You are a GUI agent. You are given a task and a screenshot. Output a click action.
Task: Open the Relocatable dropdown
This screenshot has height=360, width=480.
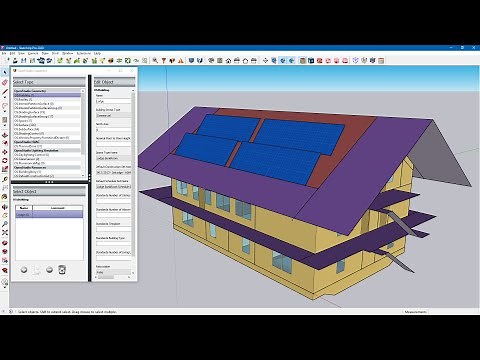113,272
